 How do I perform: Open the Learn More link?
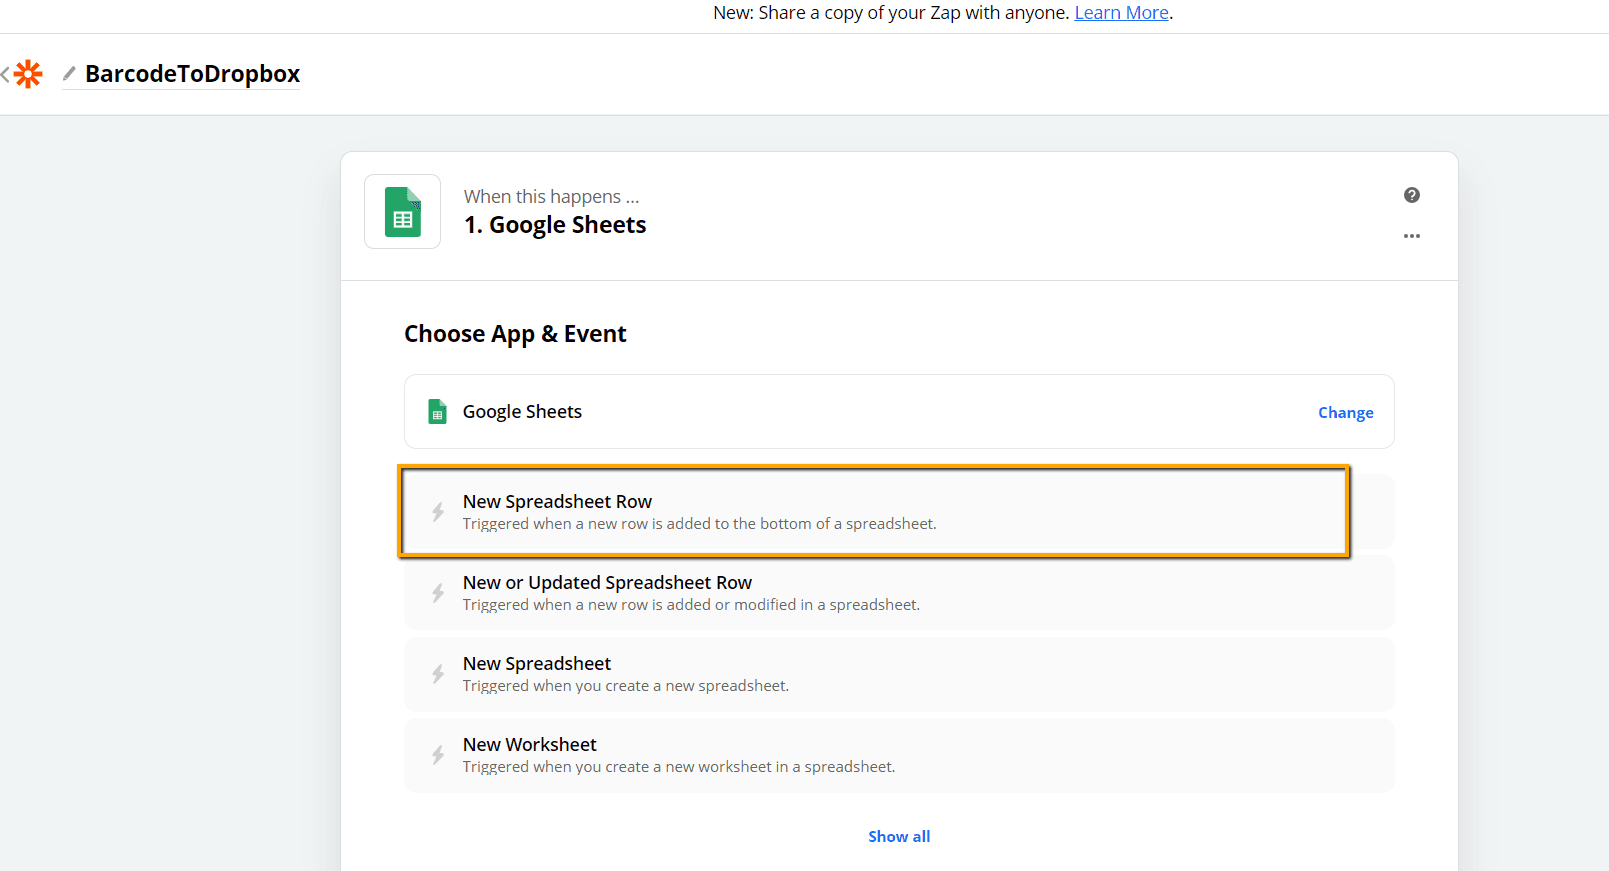point(1121,13)
